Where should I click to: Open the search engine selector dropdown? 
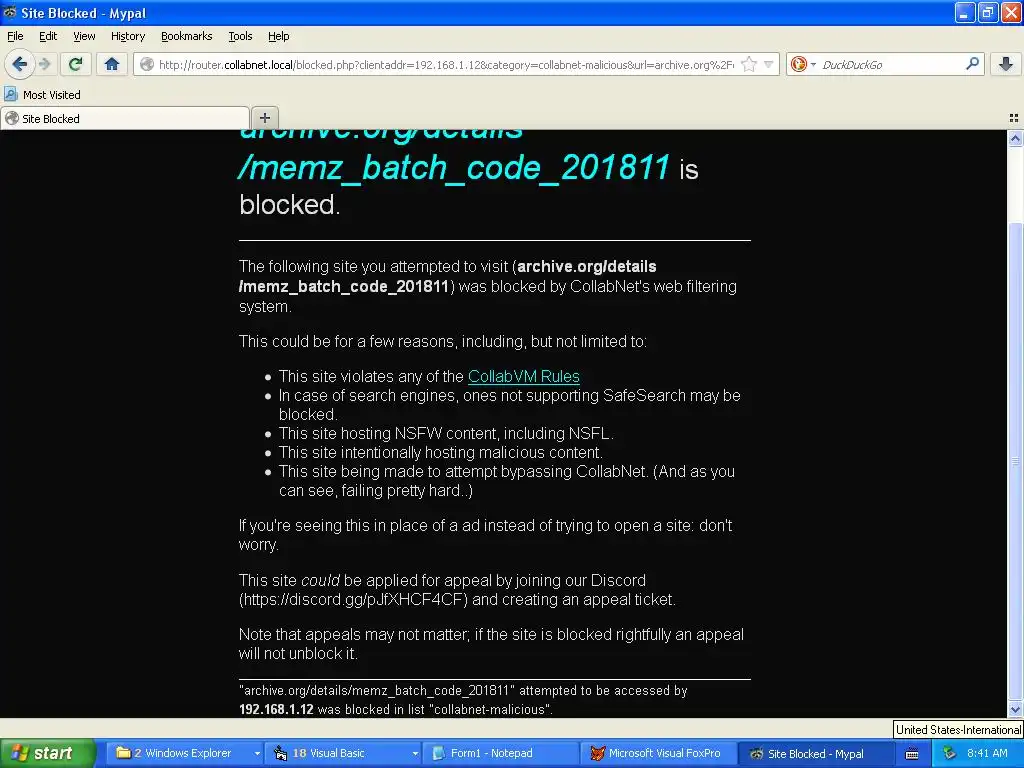[813, 65]
